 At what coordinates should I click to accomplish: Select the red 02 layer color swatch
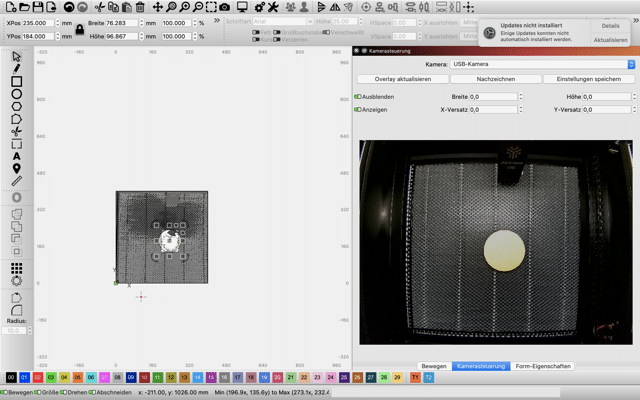point(38,378)
